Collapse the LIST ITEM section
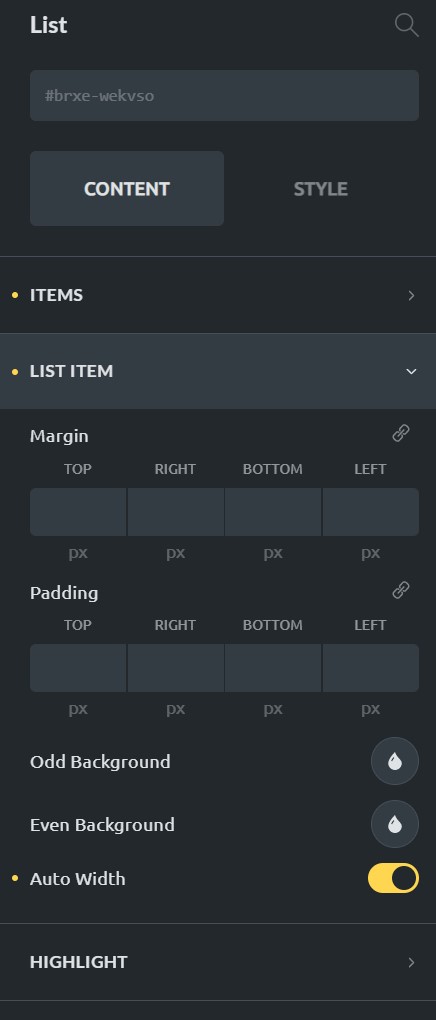This screenshot has height=1020, width=436. pos(218,371)
